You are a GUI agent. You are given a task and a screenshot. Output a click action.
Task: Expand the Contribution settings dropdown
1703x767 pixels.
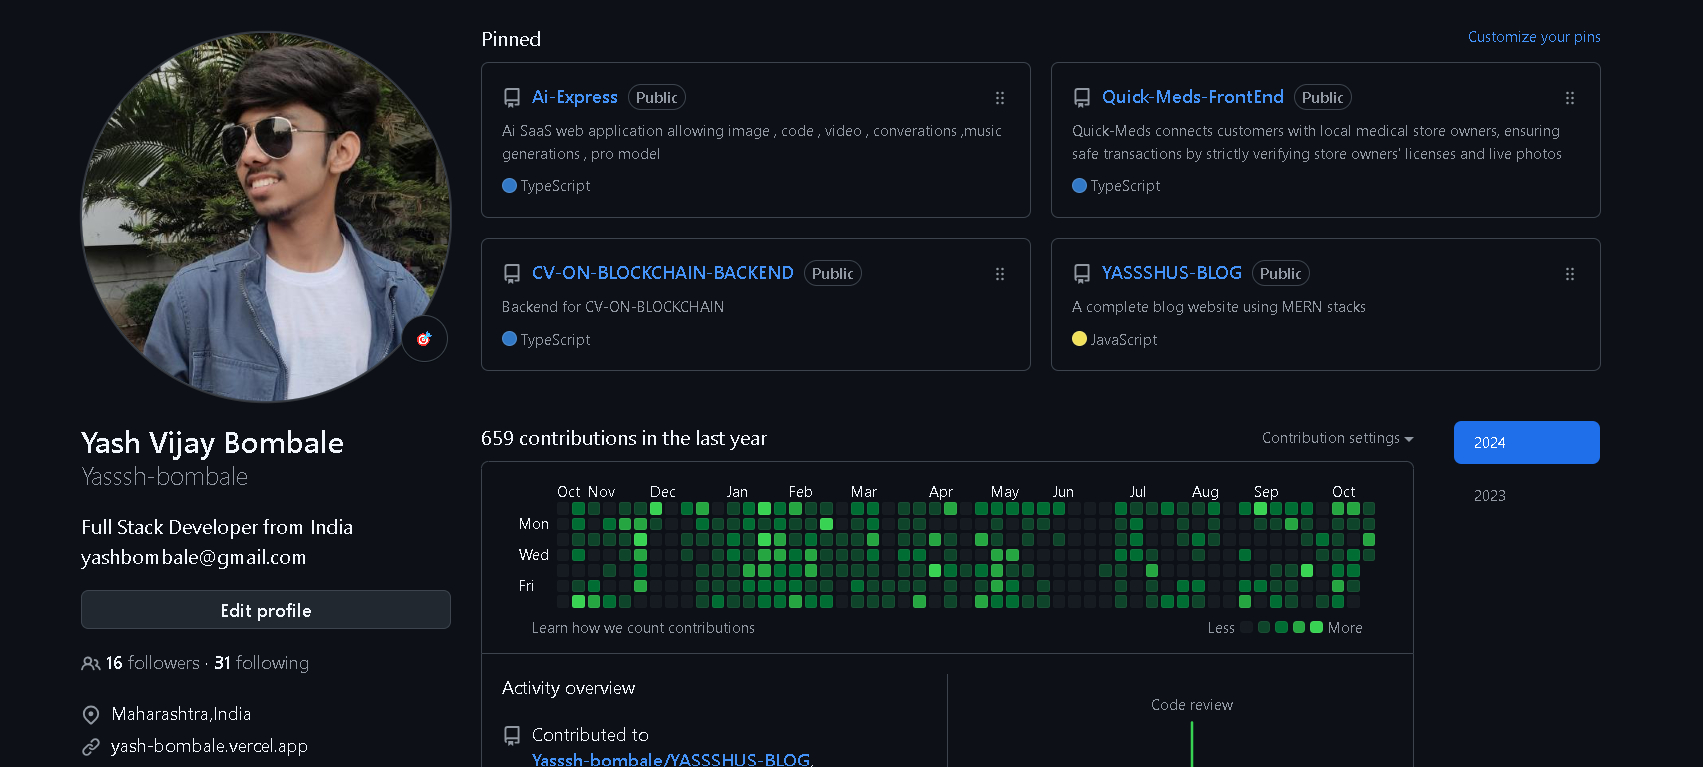click(1337, 438)
